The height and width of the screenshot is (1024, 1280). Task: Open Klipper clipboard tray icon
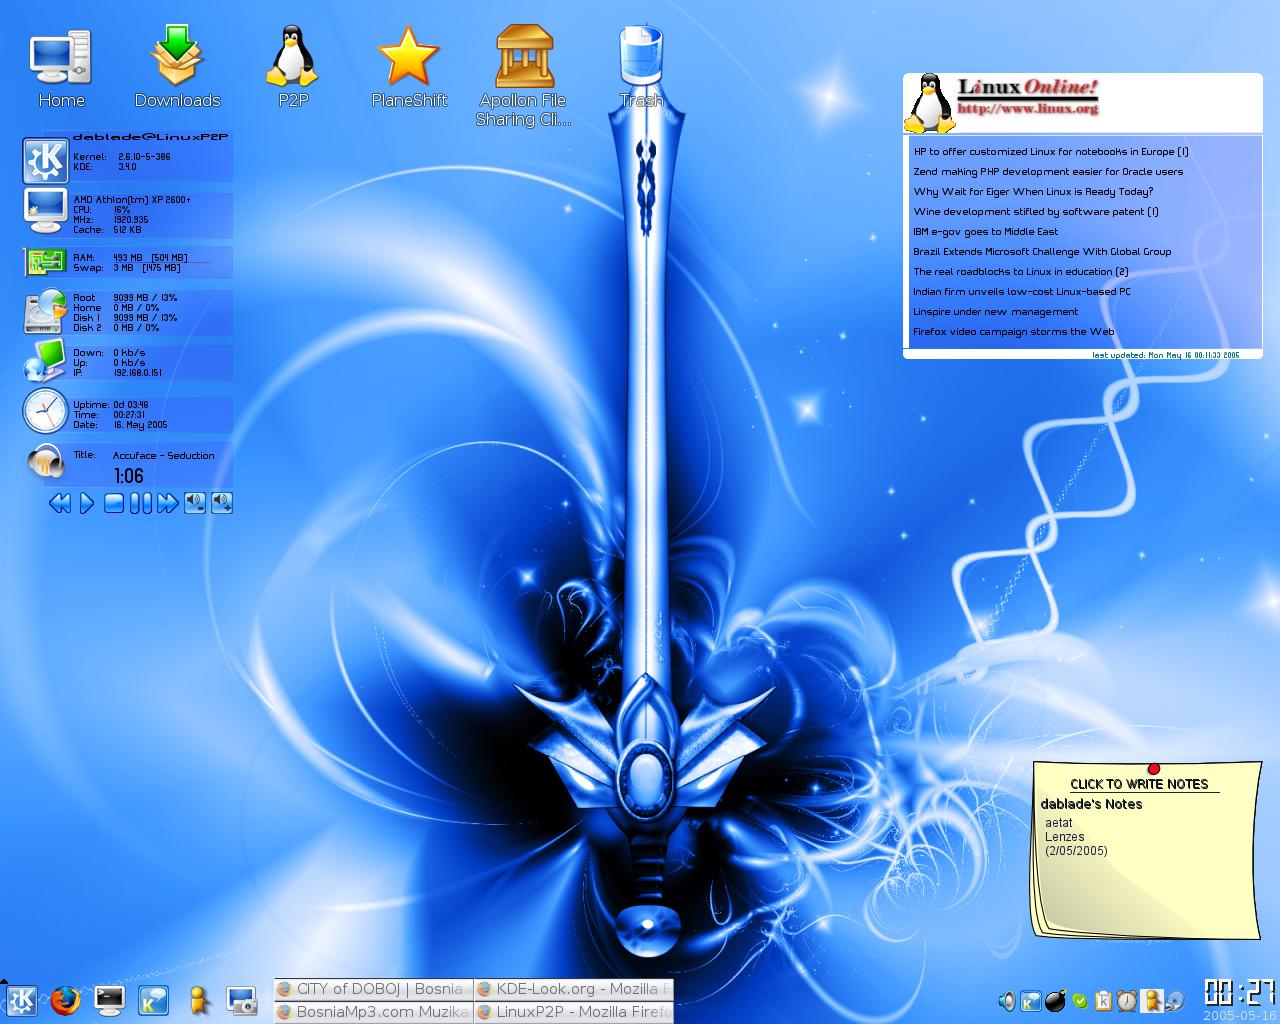(1103, 1001)
